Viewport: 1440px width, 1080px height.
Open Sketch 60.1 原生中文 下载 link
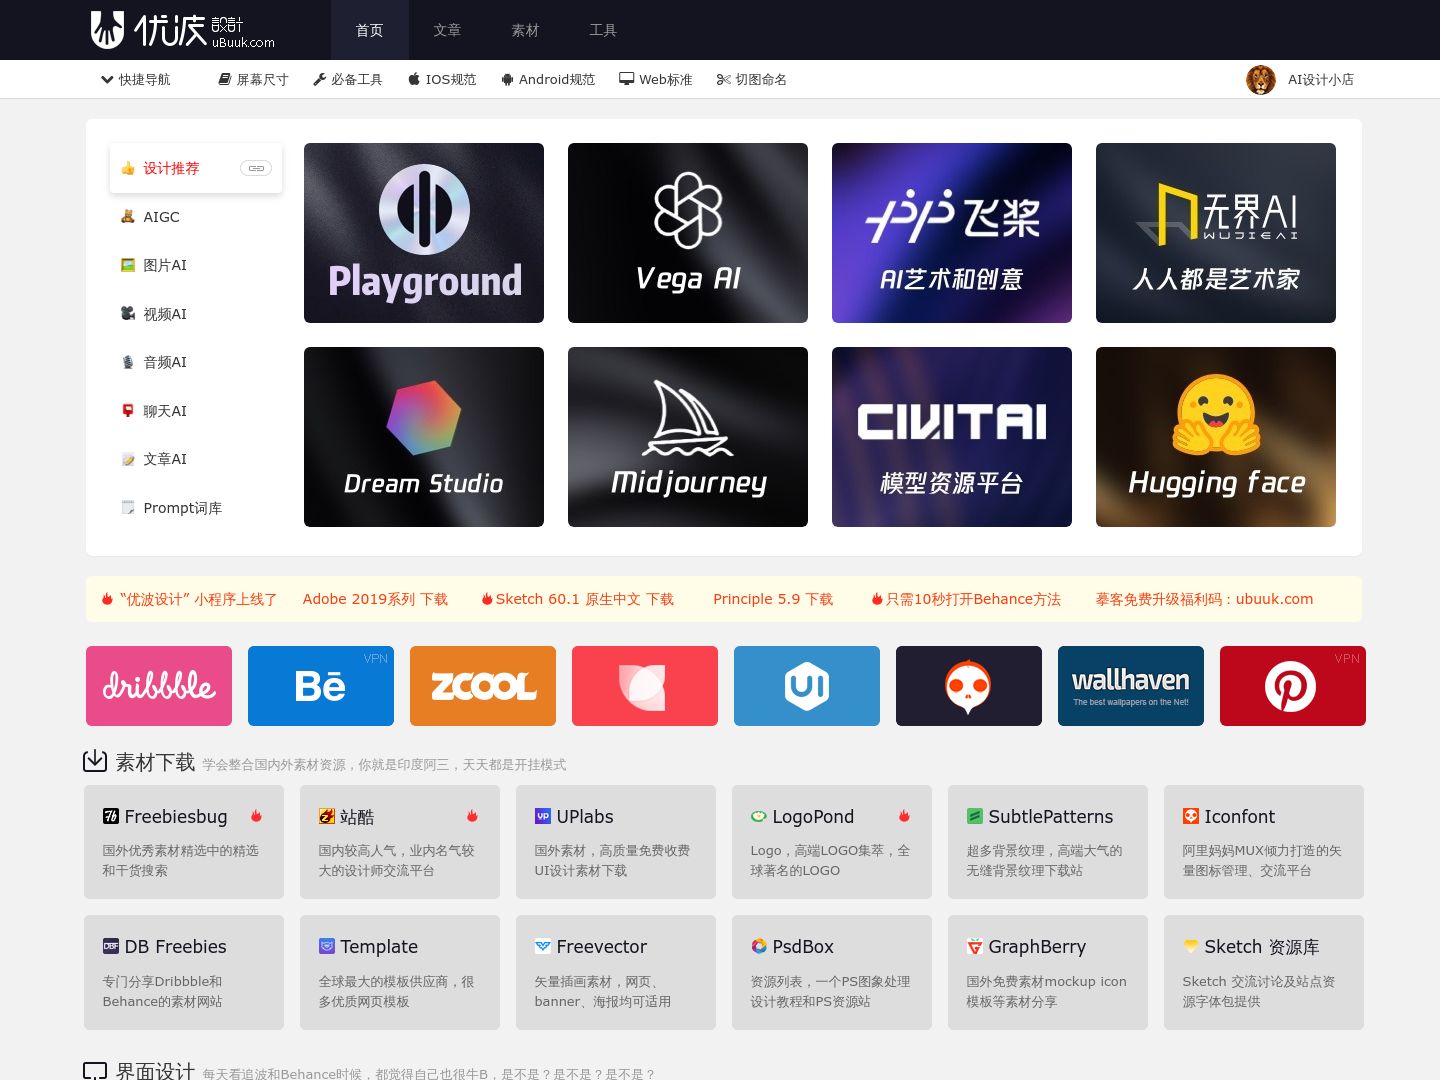coord(578,599)
